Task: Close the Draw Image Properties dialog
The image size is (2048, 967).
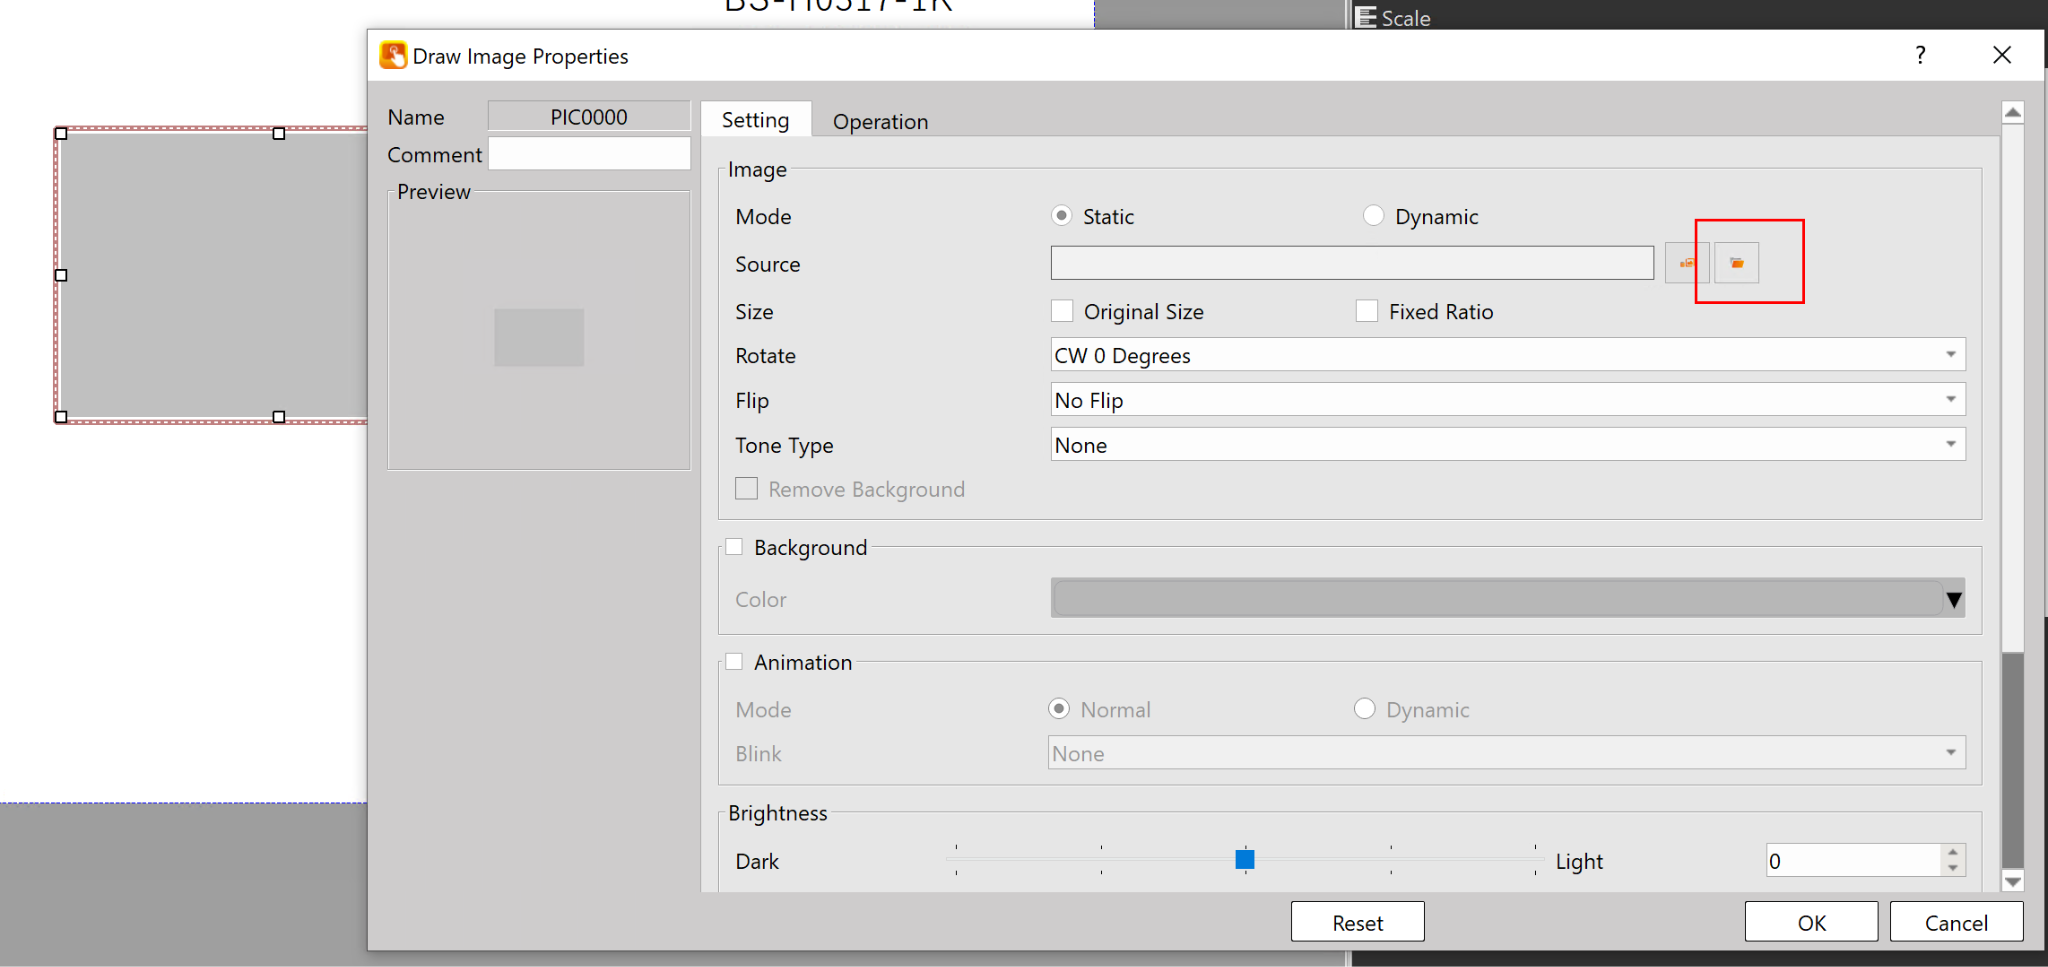Action: pos(2002,55)
